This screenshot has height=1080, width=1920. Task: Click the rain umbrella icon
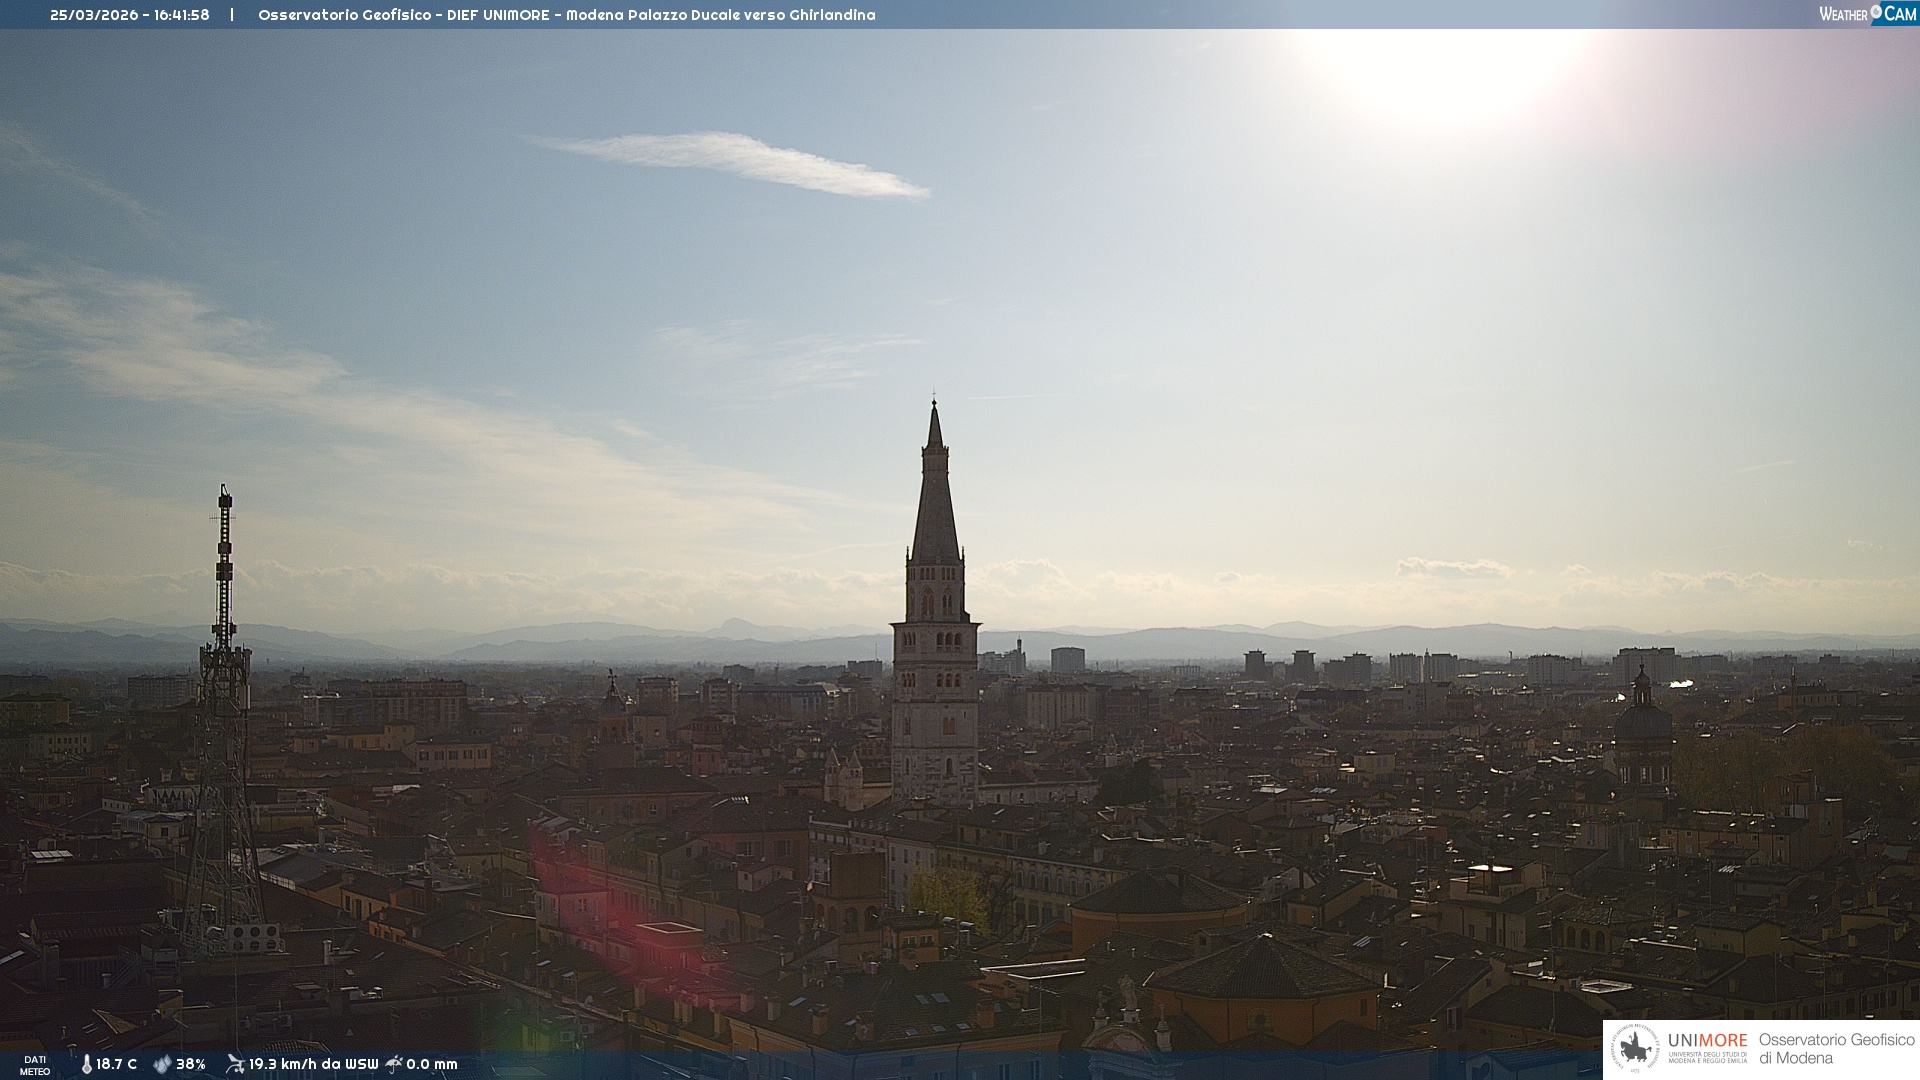pyautogui.click(x=394, y=1064)
